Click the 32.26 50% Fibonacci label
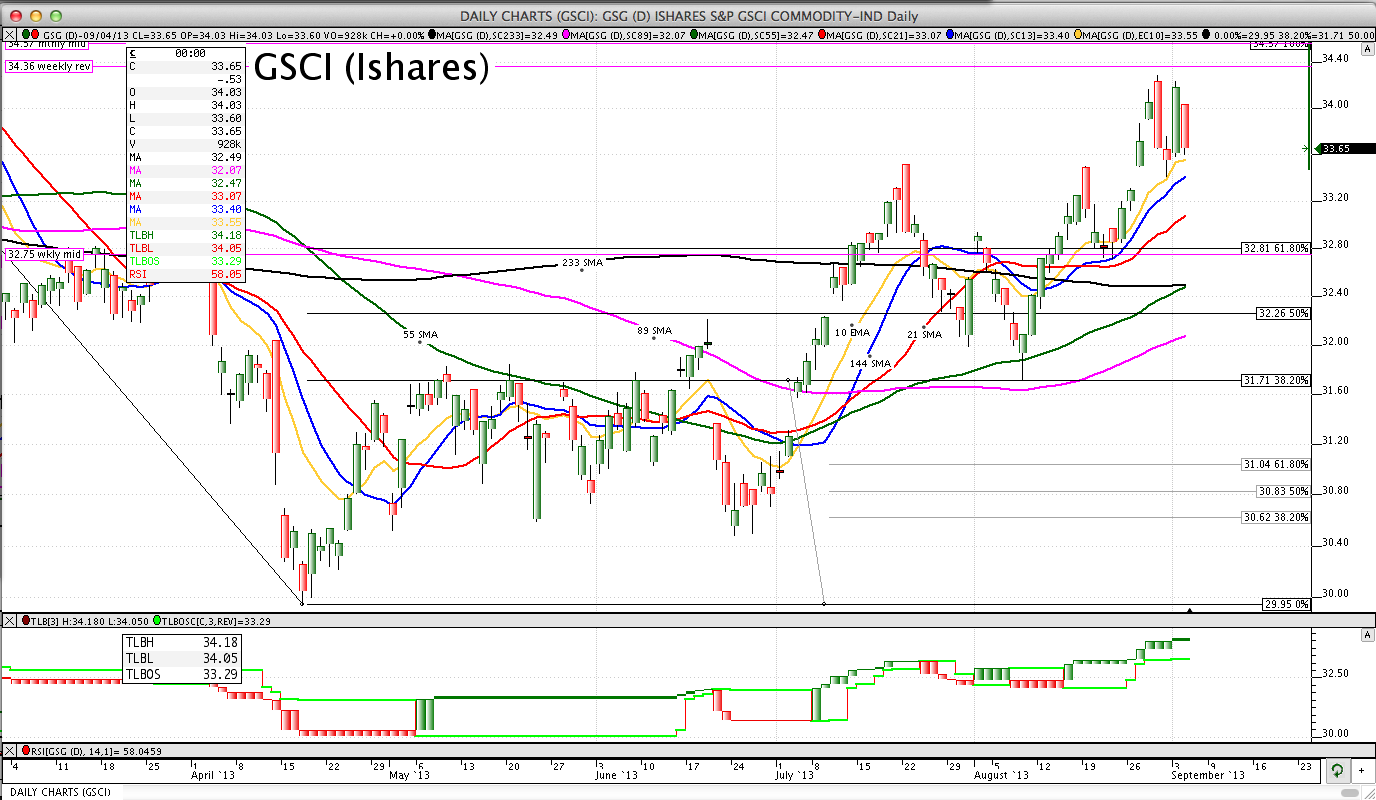1376x800 pixels. click(1283, 313)
